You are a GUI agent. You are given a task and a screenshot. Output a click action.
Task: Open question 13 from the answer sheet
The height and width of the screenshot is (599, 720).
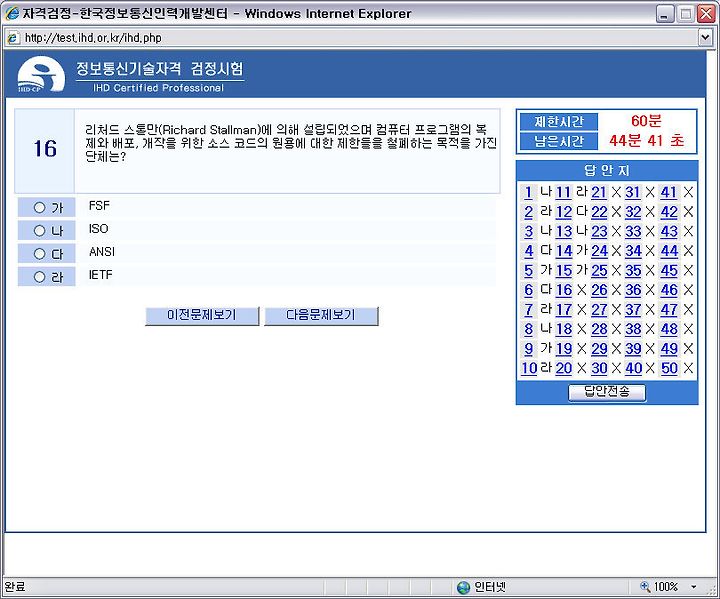click(563, 231)
